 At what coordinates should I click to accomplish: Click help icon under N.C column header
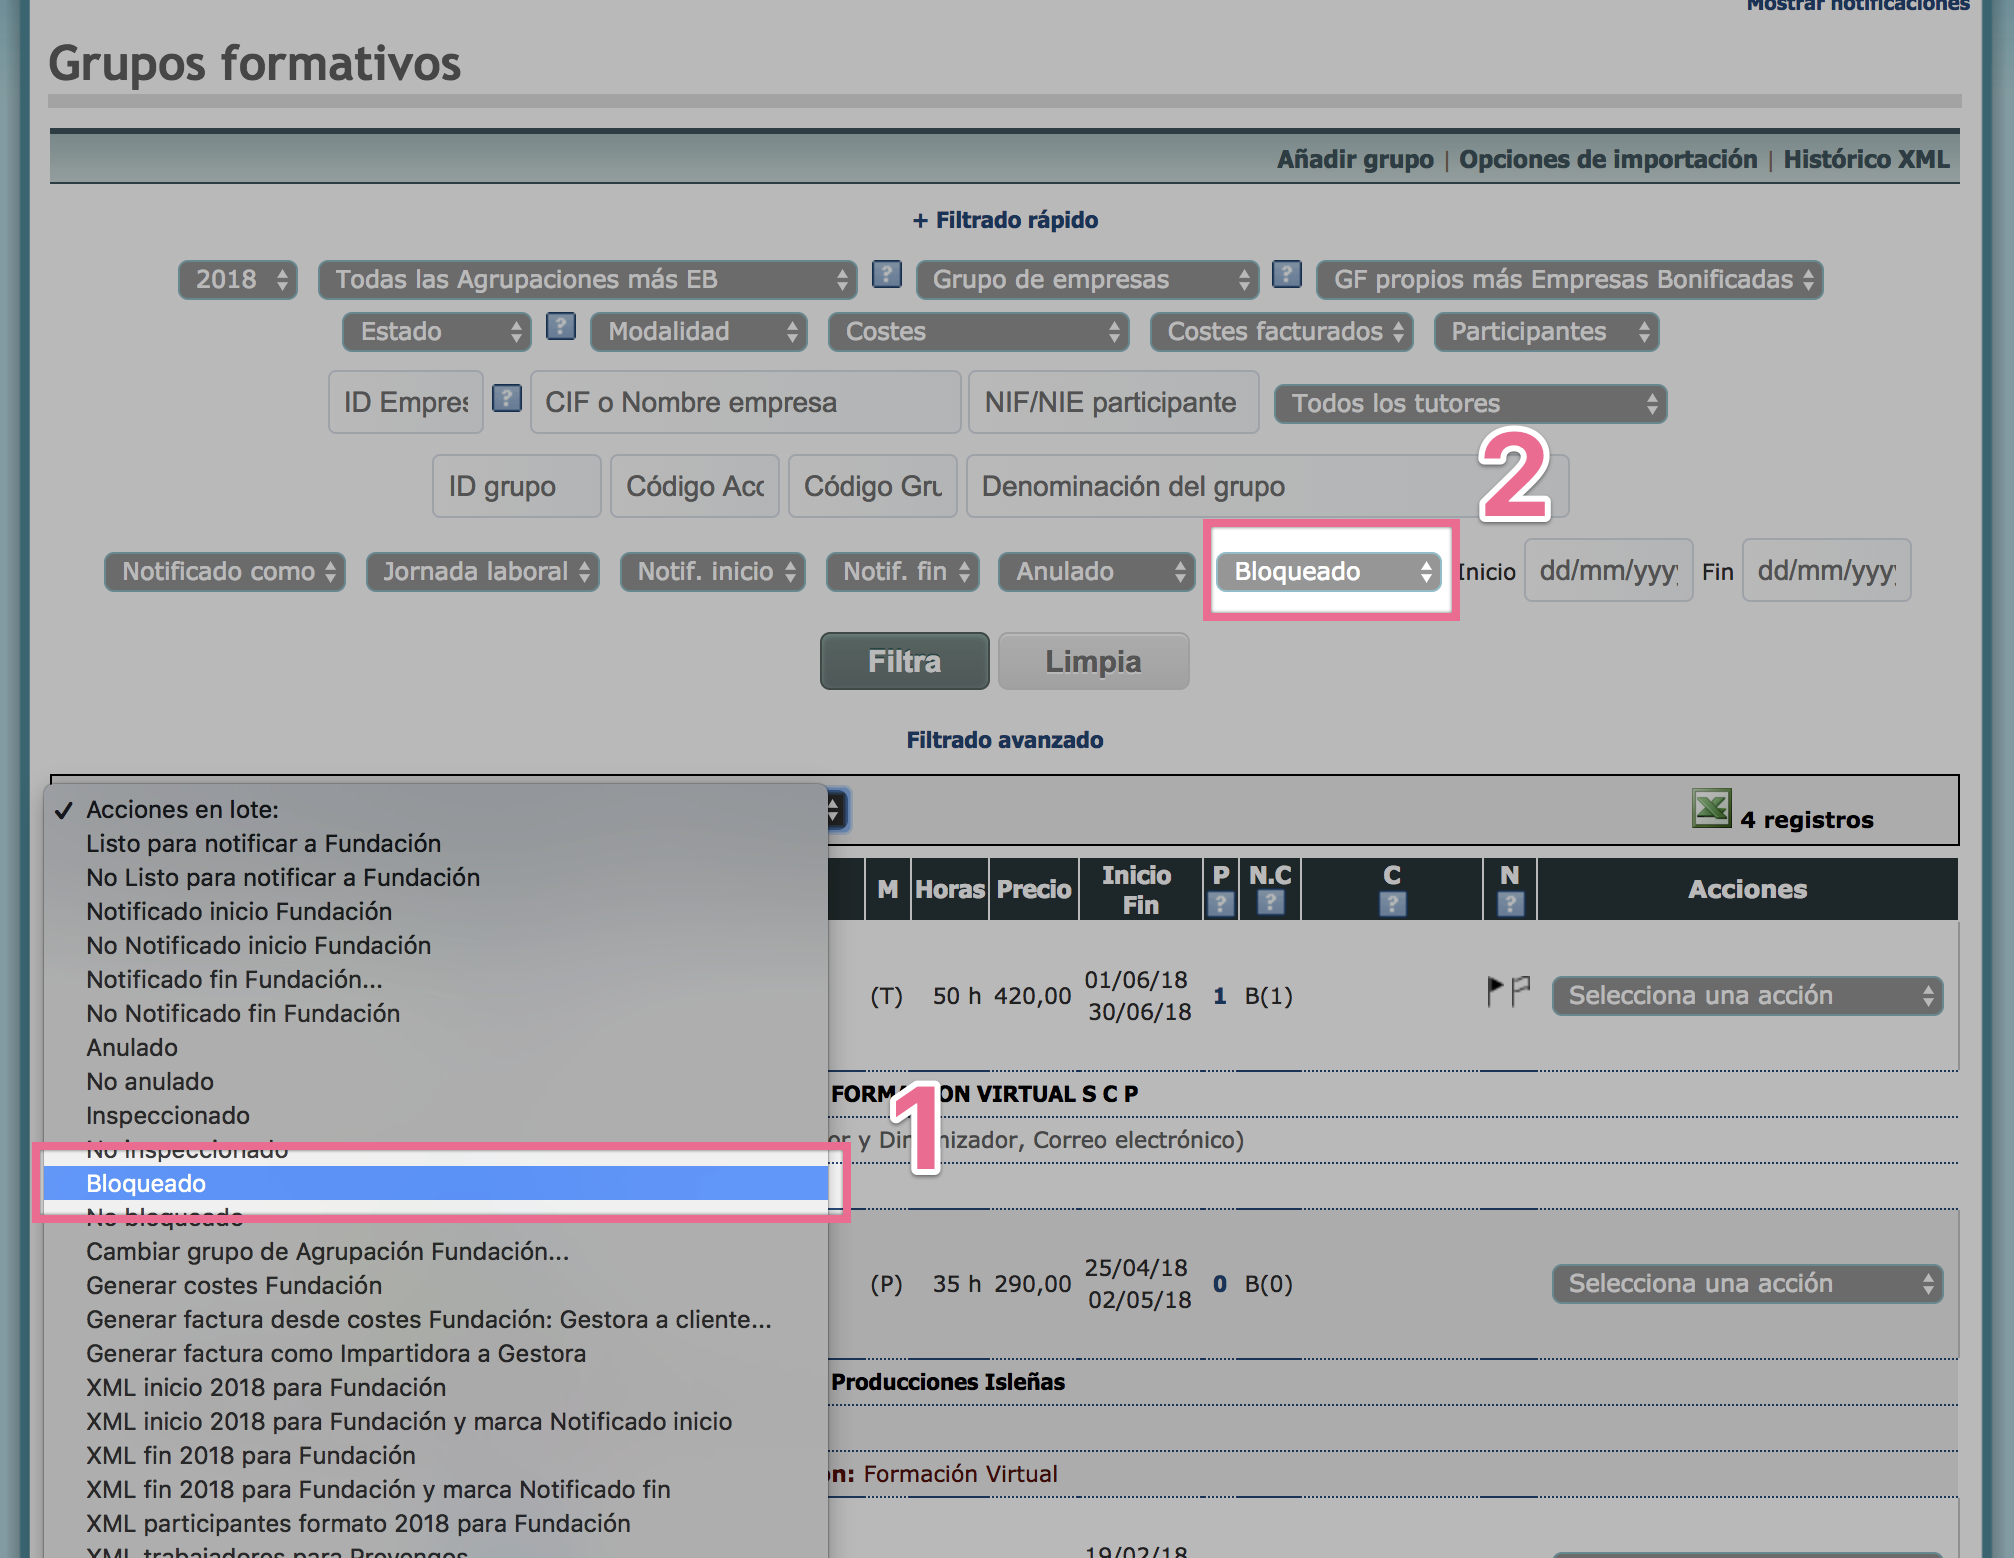1270,904
